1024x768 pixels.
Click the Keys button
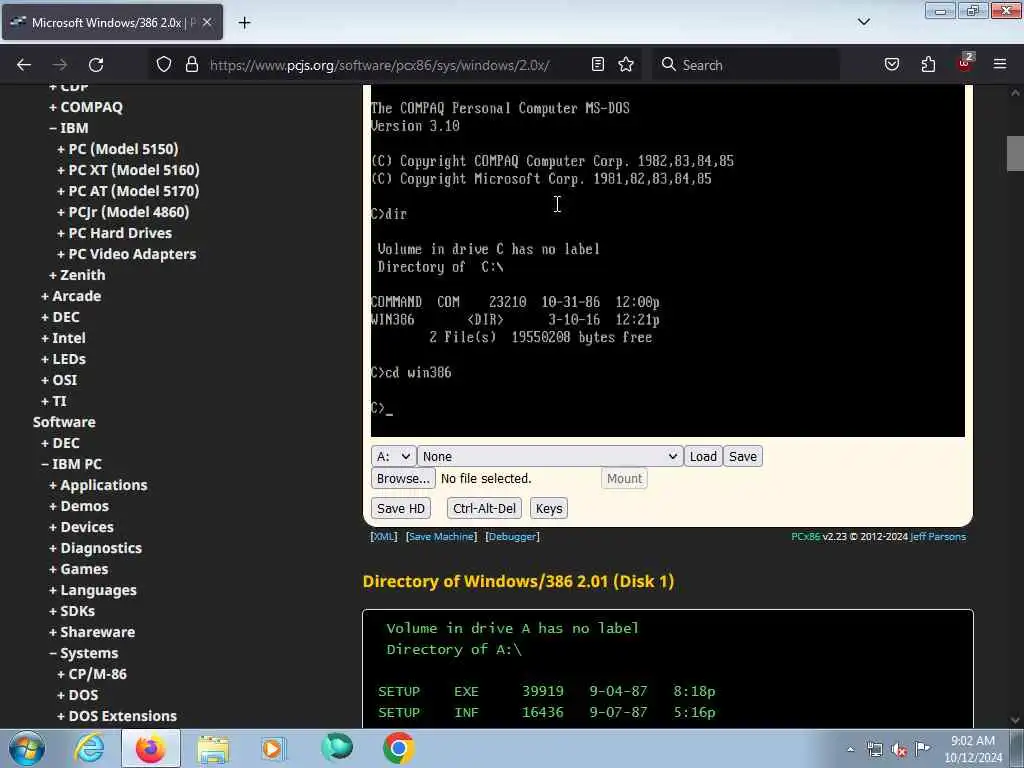click(549, 509)
